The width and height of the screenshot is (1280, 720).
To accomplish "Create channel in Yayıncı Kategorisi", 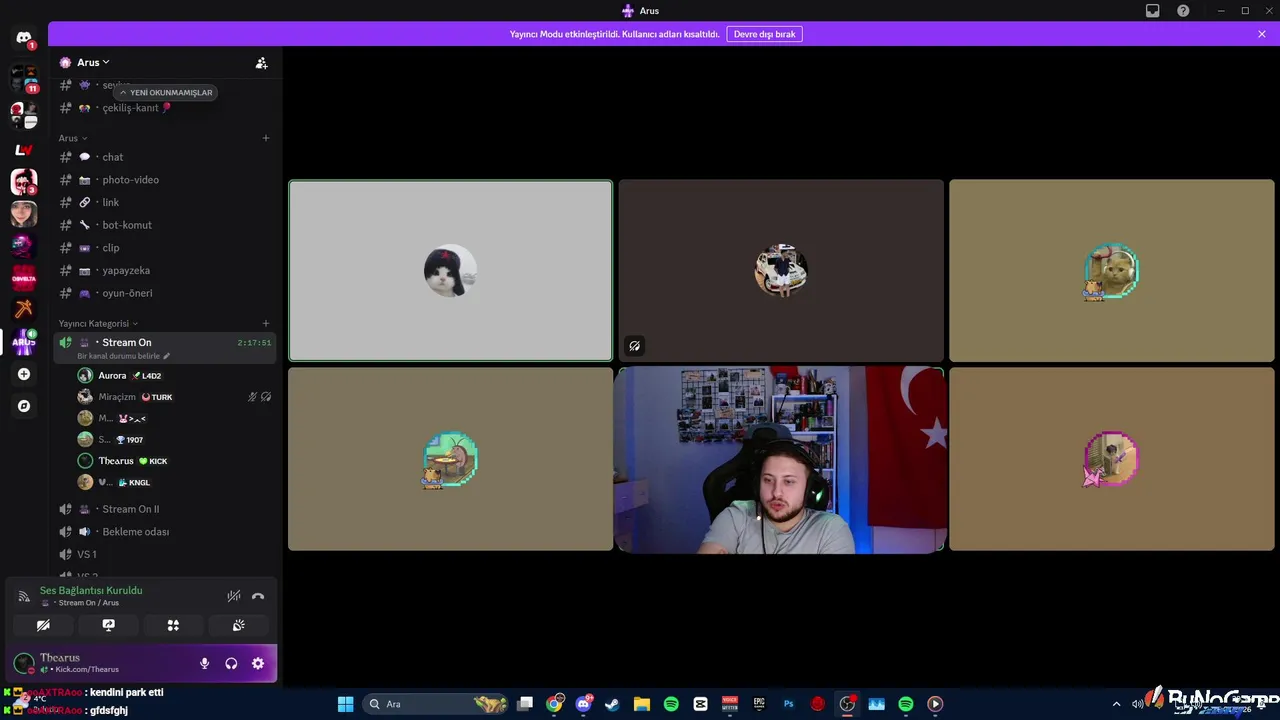I will pos(265,323).
